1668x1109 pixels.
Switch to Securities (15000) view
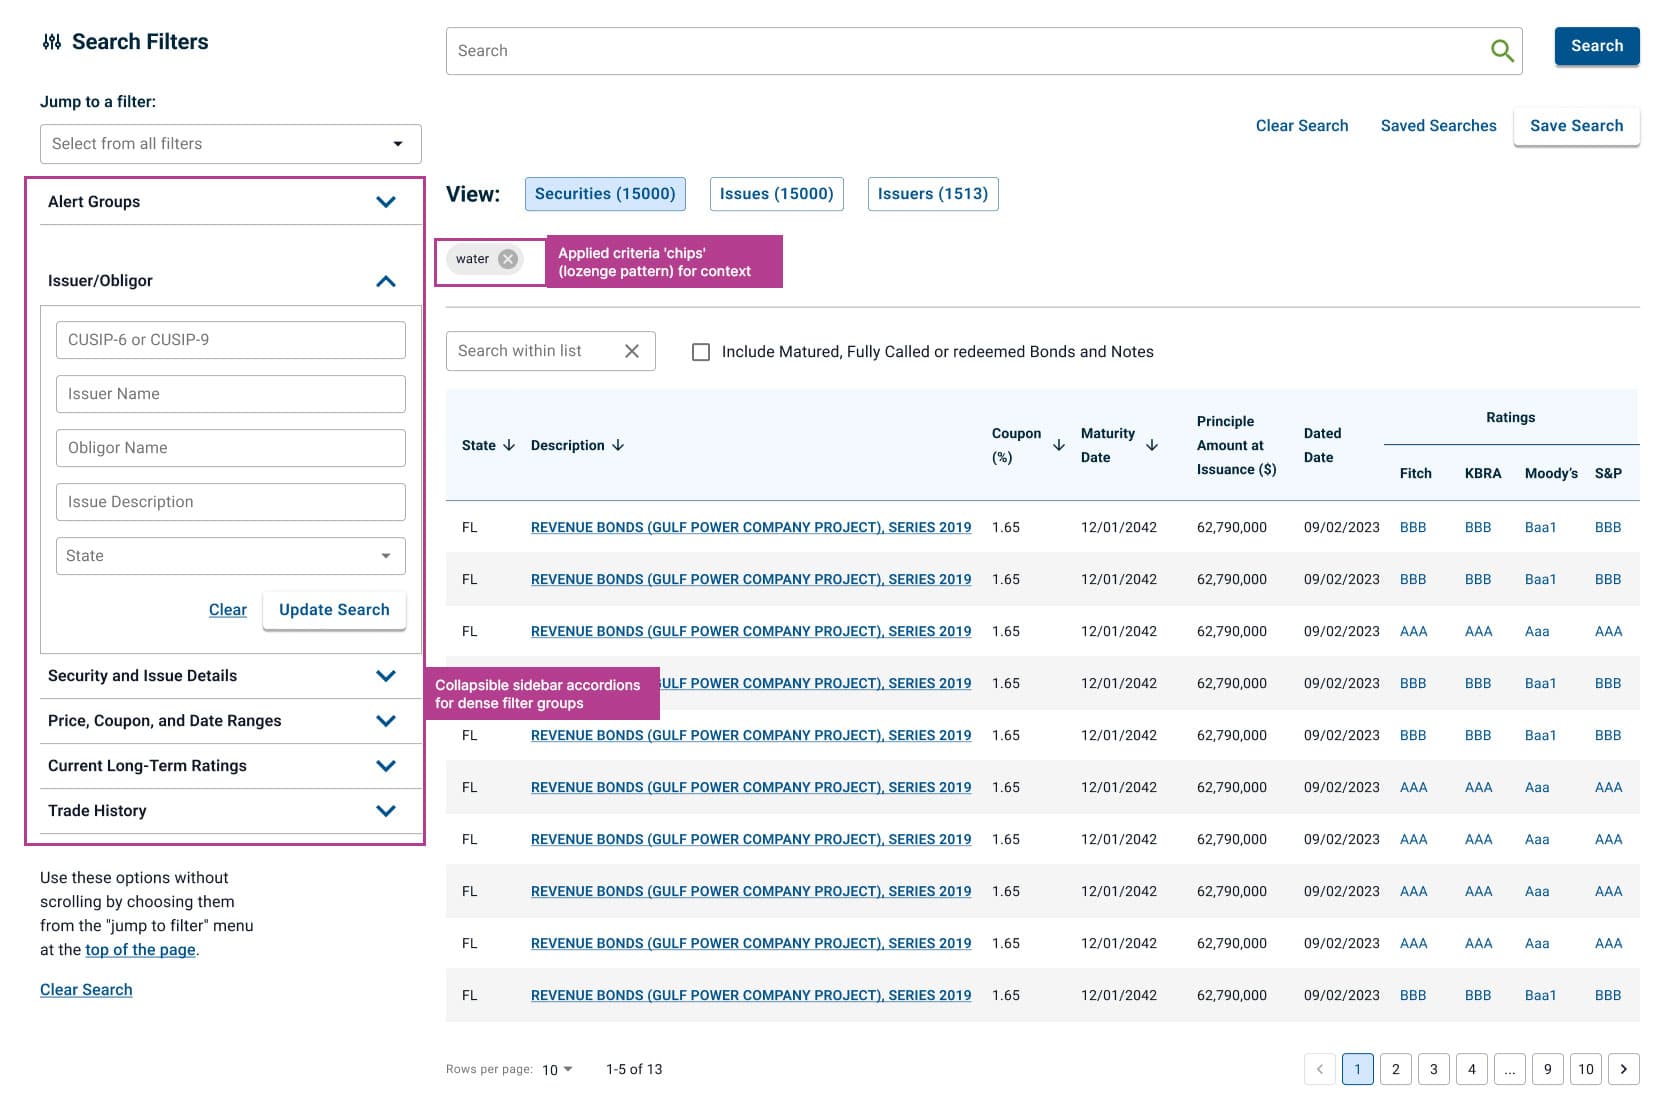(x=605, y=194)
